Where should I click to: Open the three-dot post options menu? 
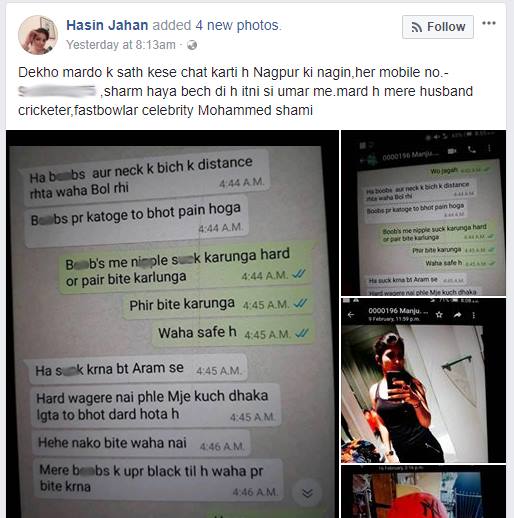(x=489, y=23)
